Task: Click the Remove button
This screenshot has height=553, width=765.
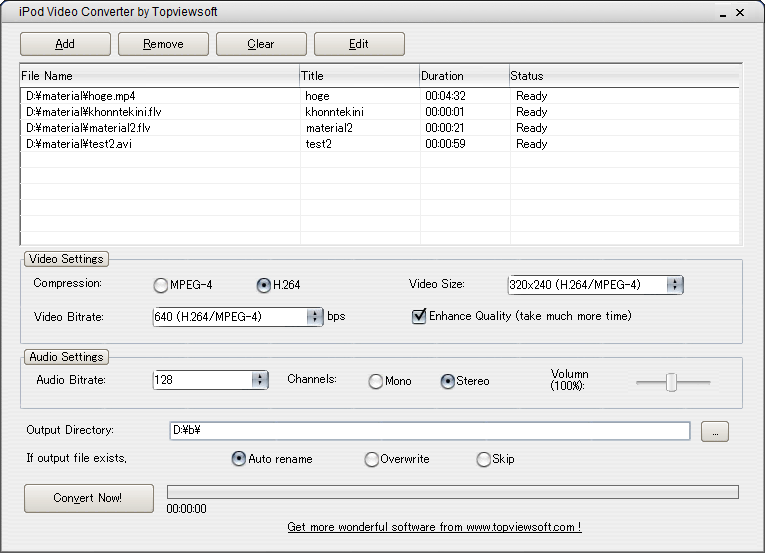Action: [163, 44]
